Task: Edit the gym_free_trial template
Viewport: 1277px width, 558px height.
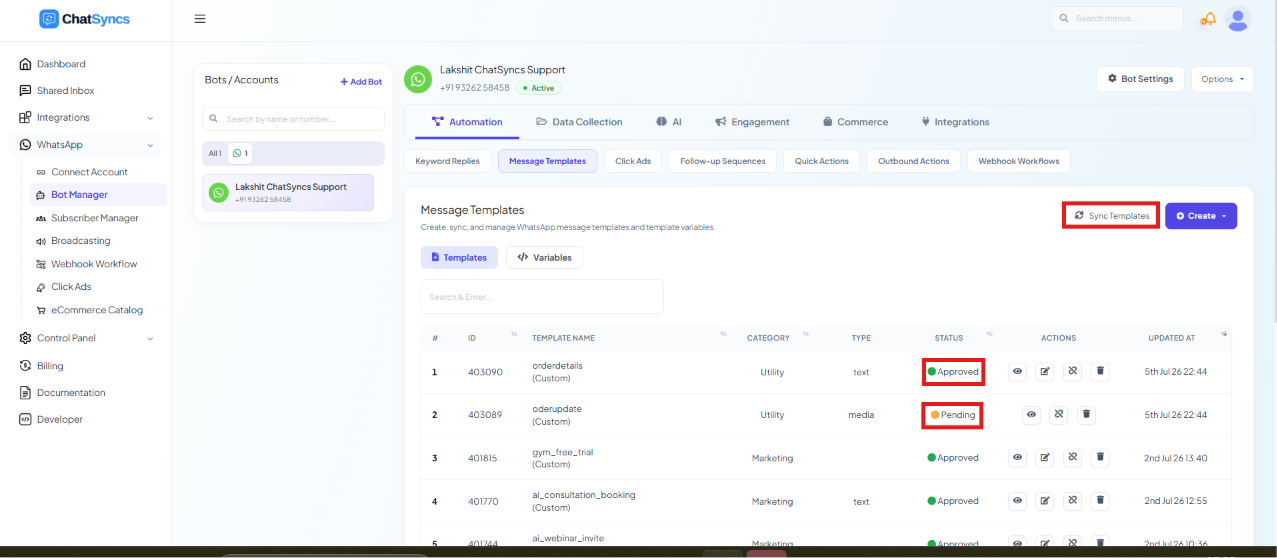Action: [1045, 457]
